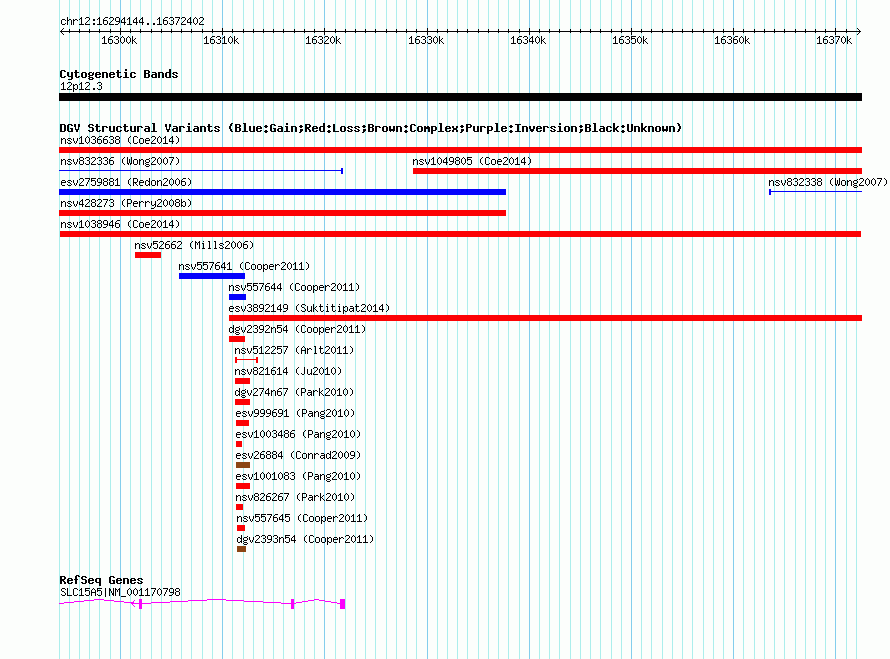Select the nsv512257 thin red interval glyph
Image resolution: width=890 pixels, height=659 pixels.
pyautogui.click(x=246, y=360)
